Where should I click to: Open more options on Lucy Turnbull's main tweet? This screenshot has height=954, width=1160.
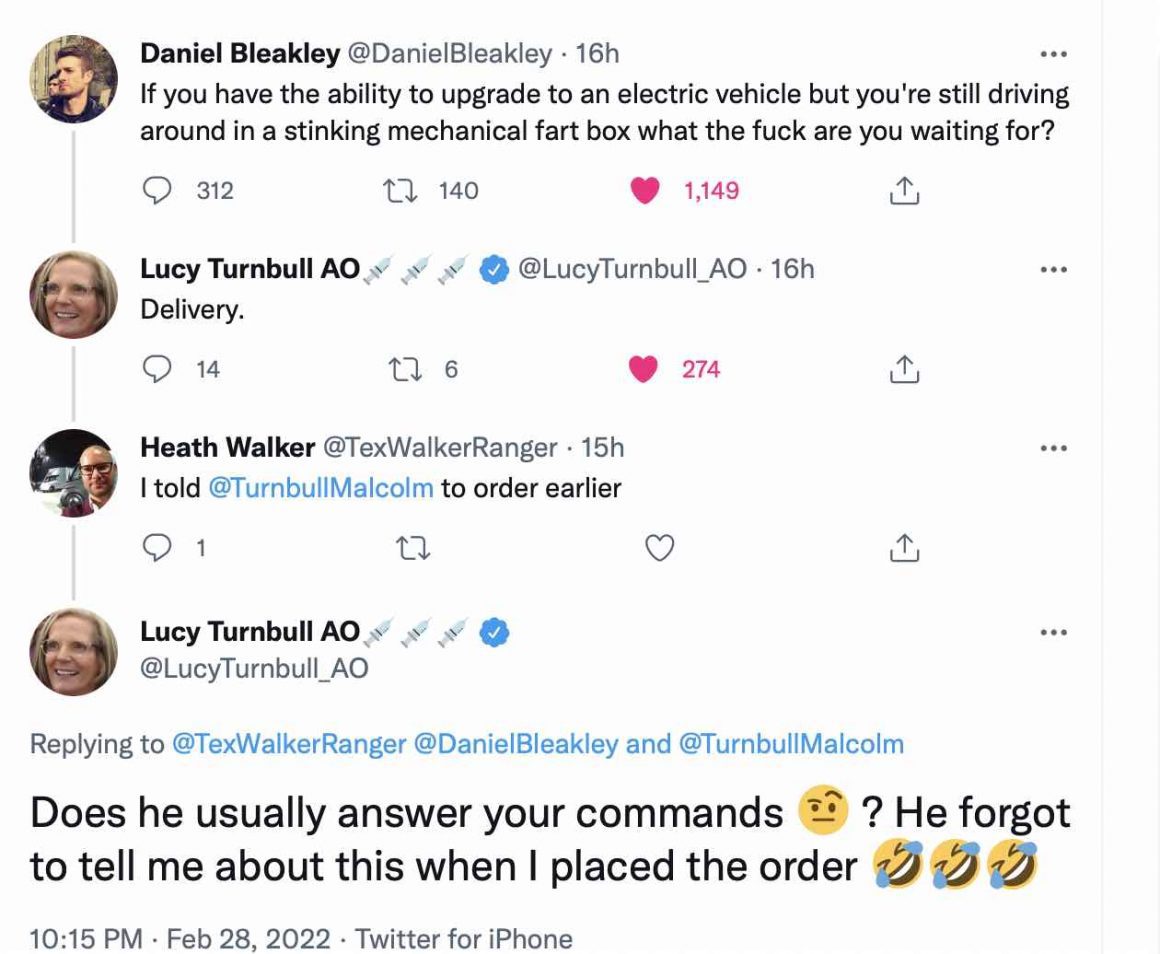[x=1054, y=632]
